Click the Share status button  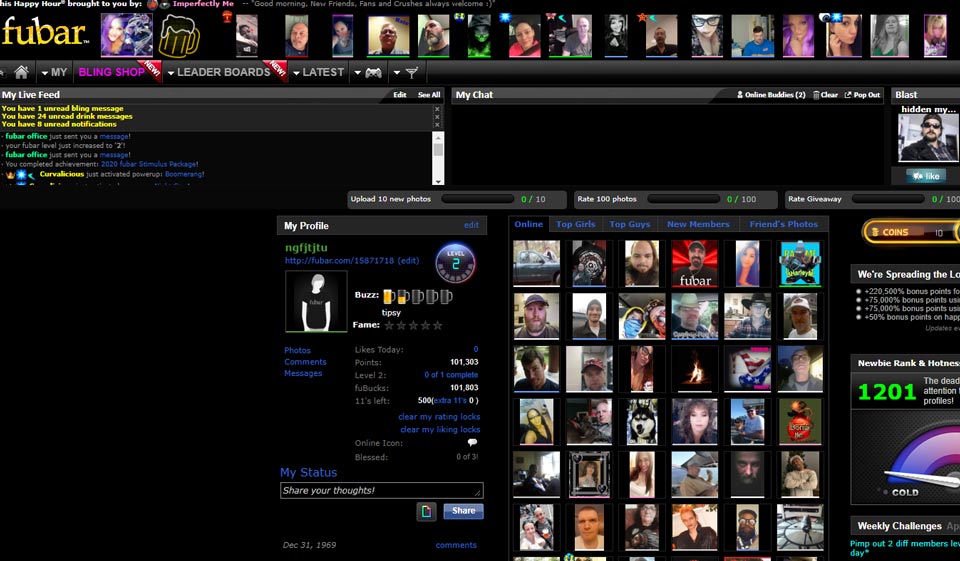coord(463,511)
